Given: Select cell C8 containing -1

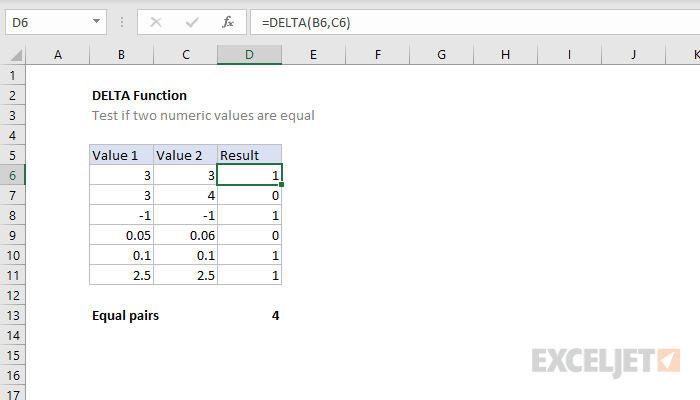Looking at the screenshot, I should coord(186,215).
